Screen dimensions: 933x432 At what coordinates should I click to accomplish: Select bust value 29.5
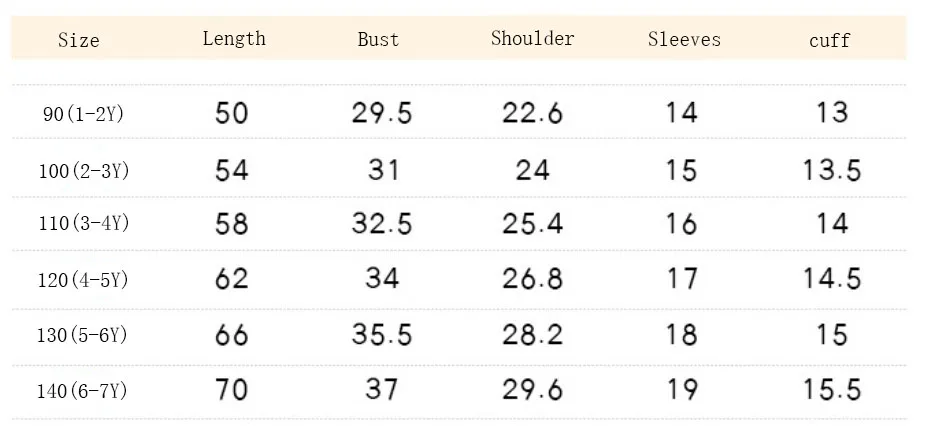(x=381, y=112)
